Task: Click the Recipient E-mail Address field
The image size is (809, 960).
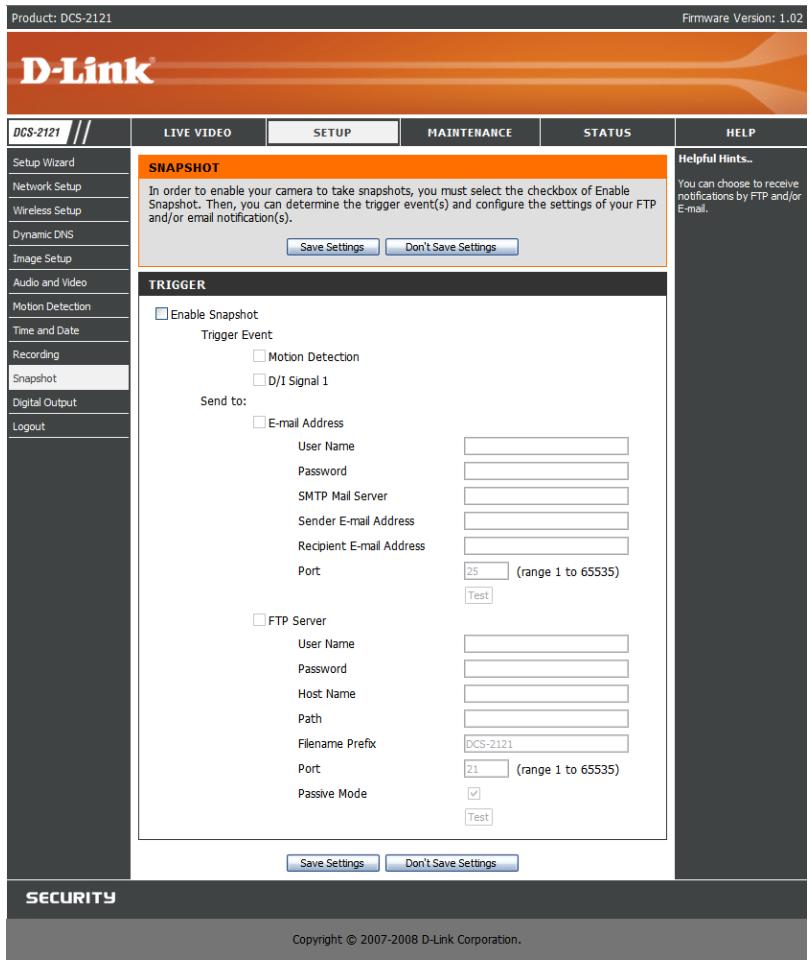Action: click(546, 546)
